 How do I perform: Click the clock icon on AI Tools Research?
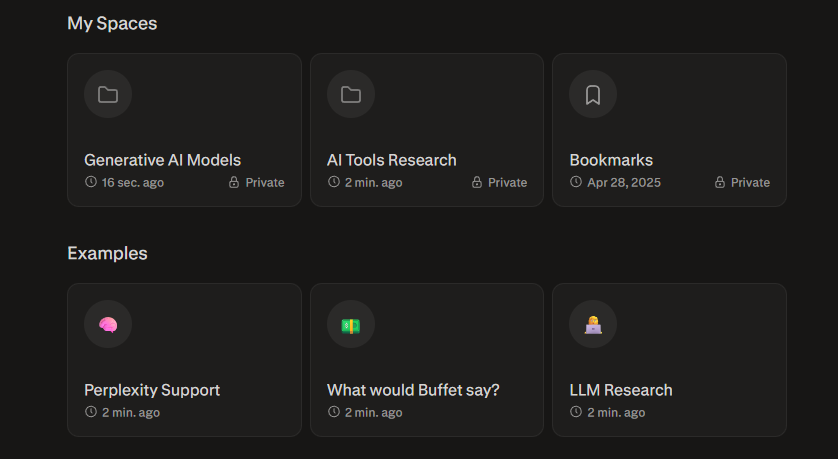334,182
